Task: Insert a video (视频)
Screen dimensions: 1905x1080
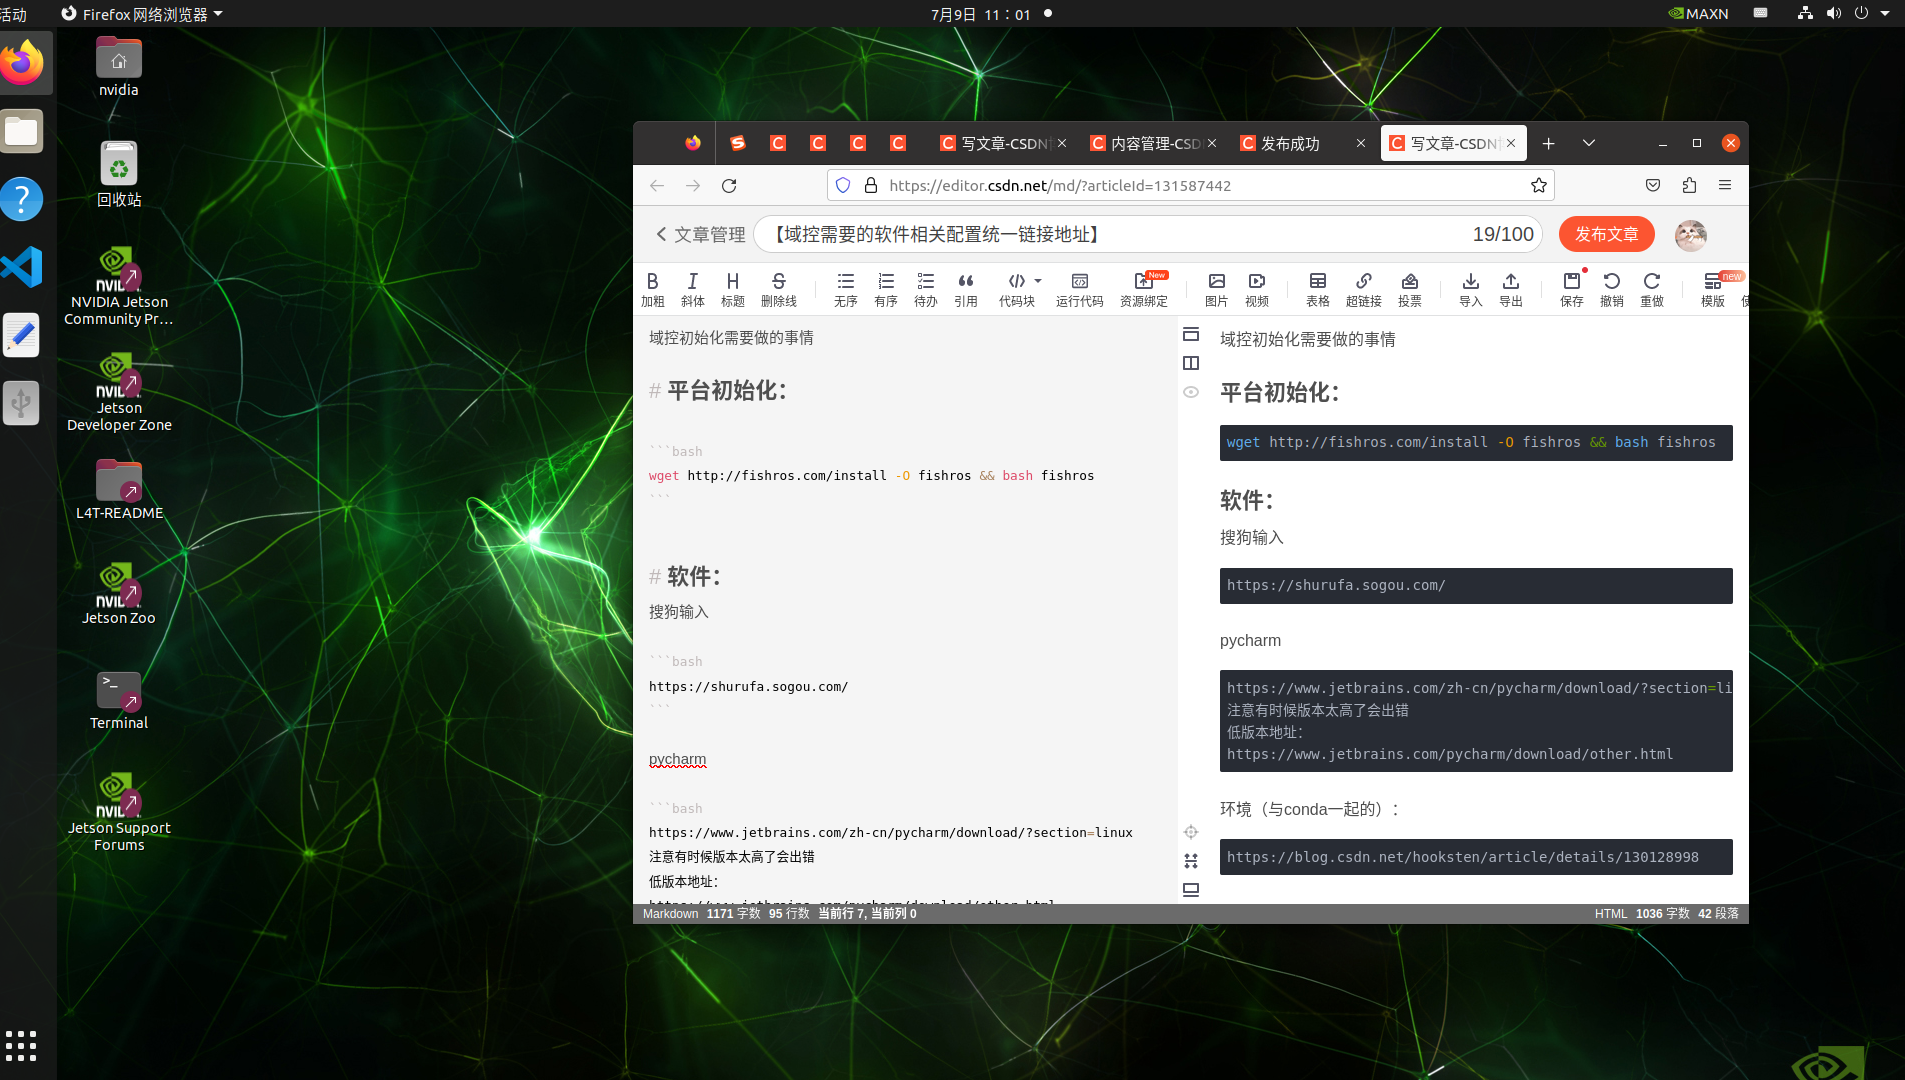Action: (x=1257, y=289)
